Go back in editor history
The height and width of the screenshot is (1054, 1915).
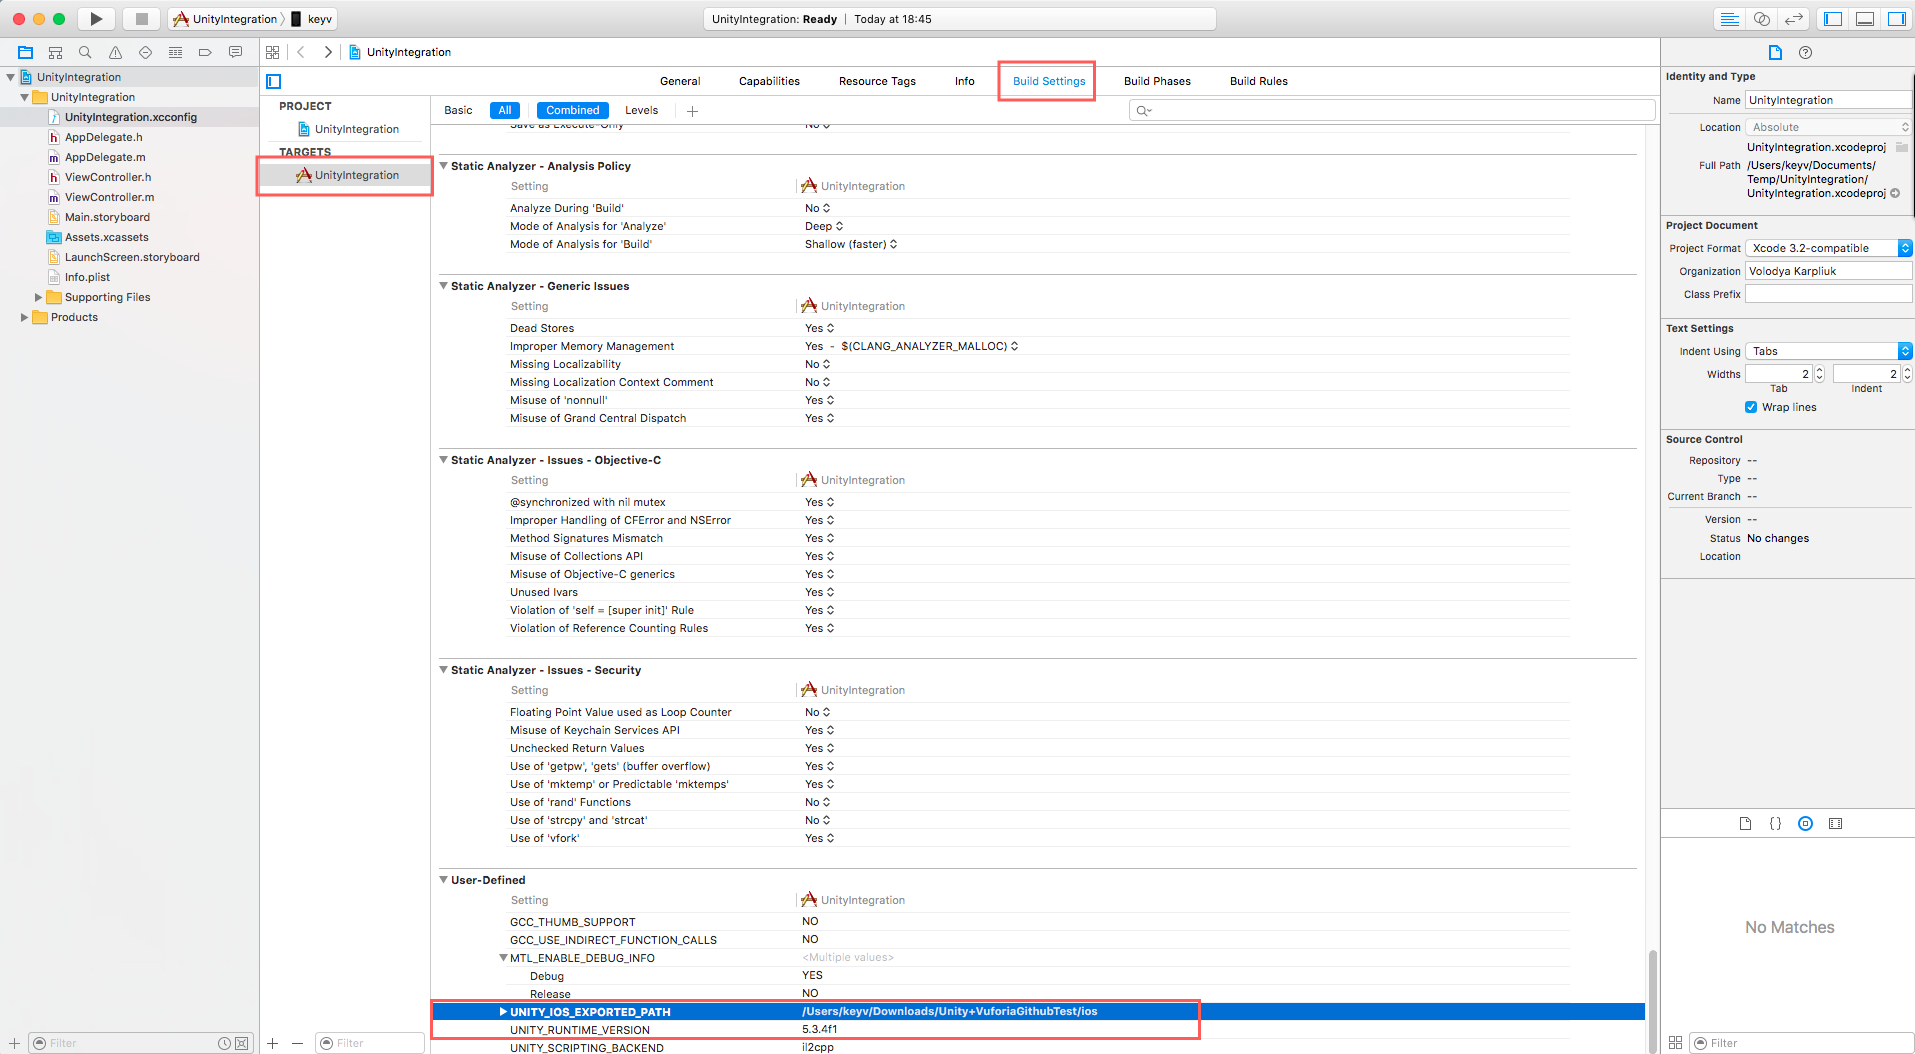(301, 52)
